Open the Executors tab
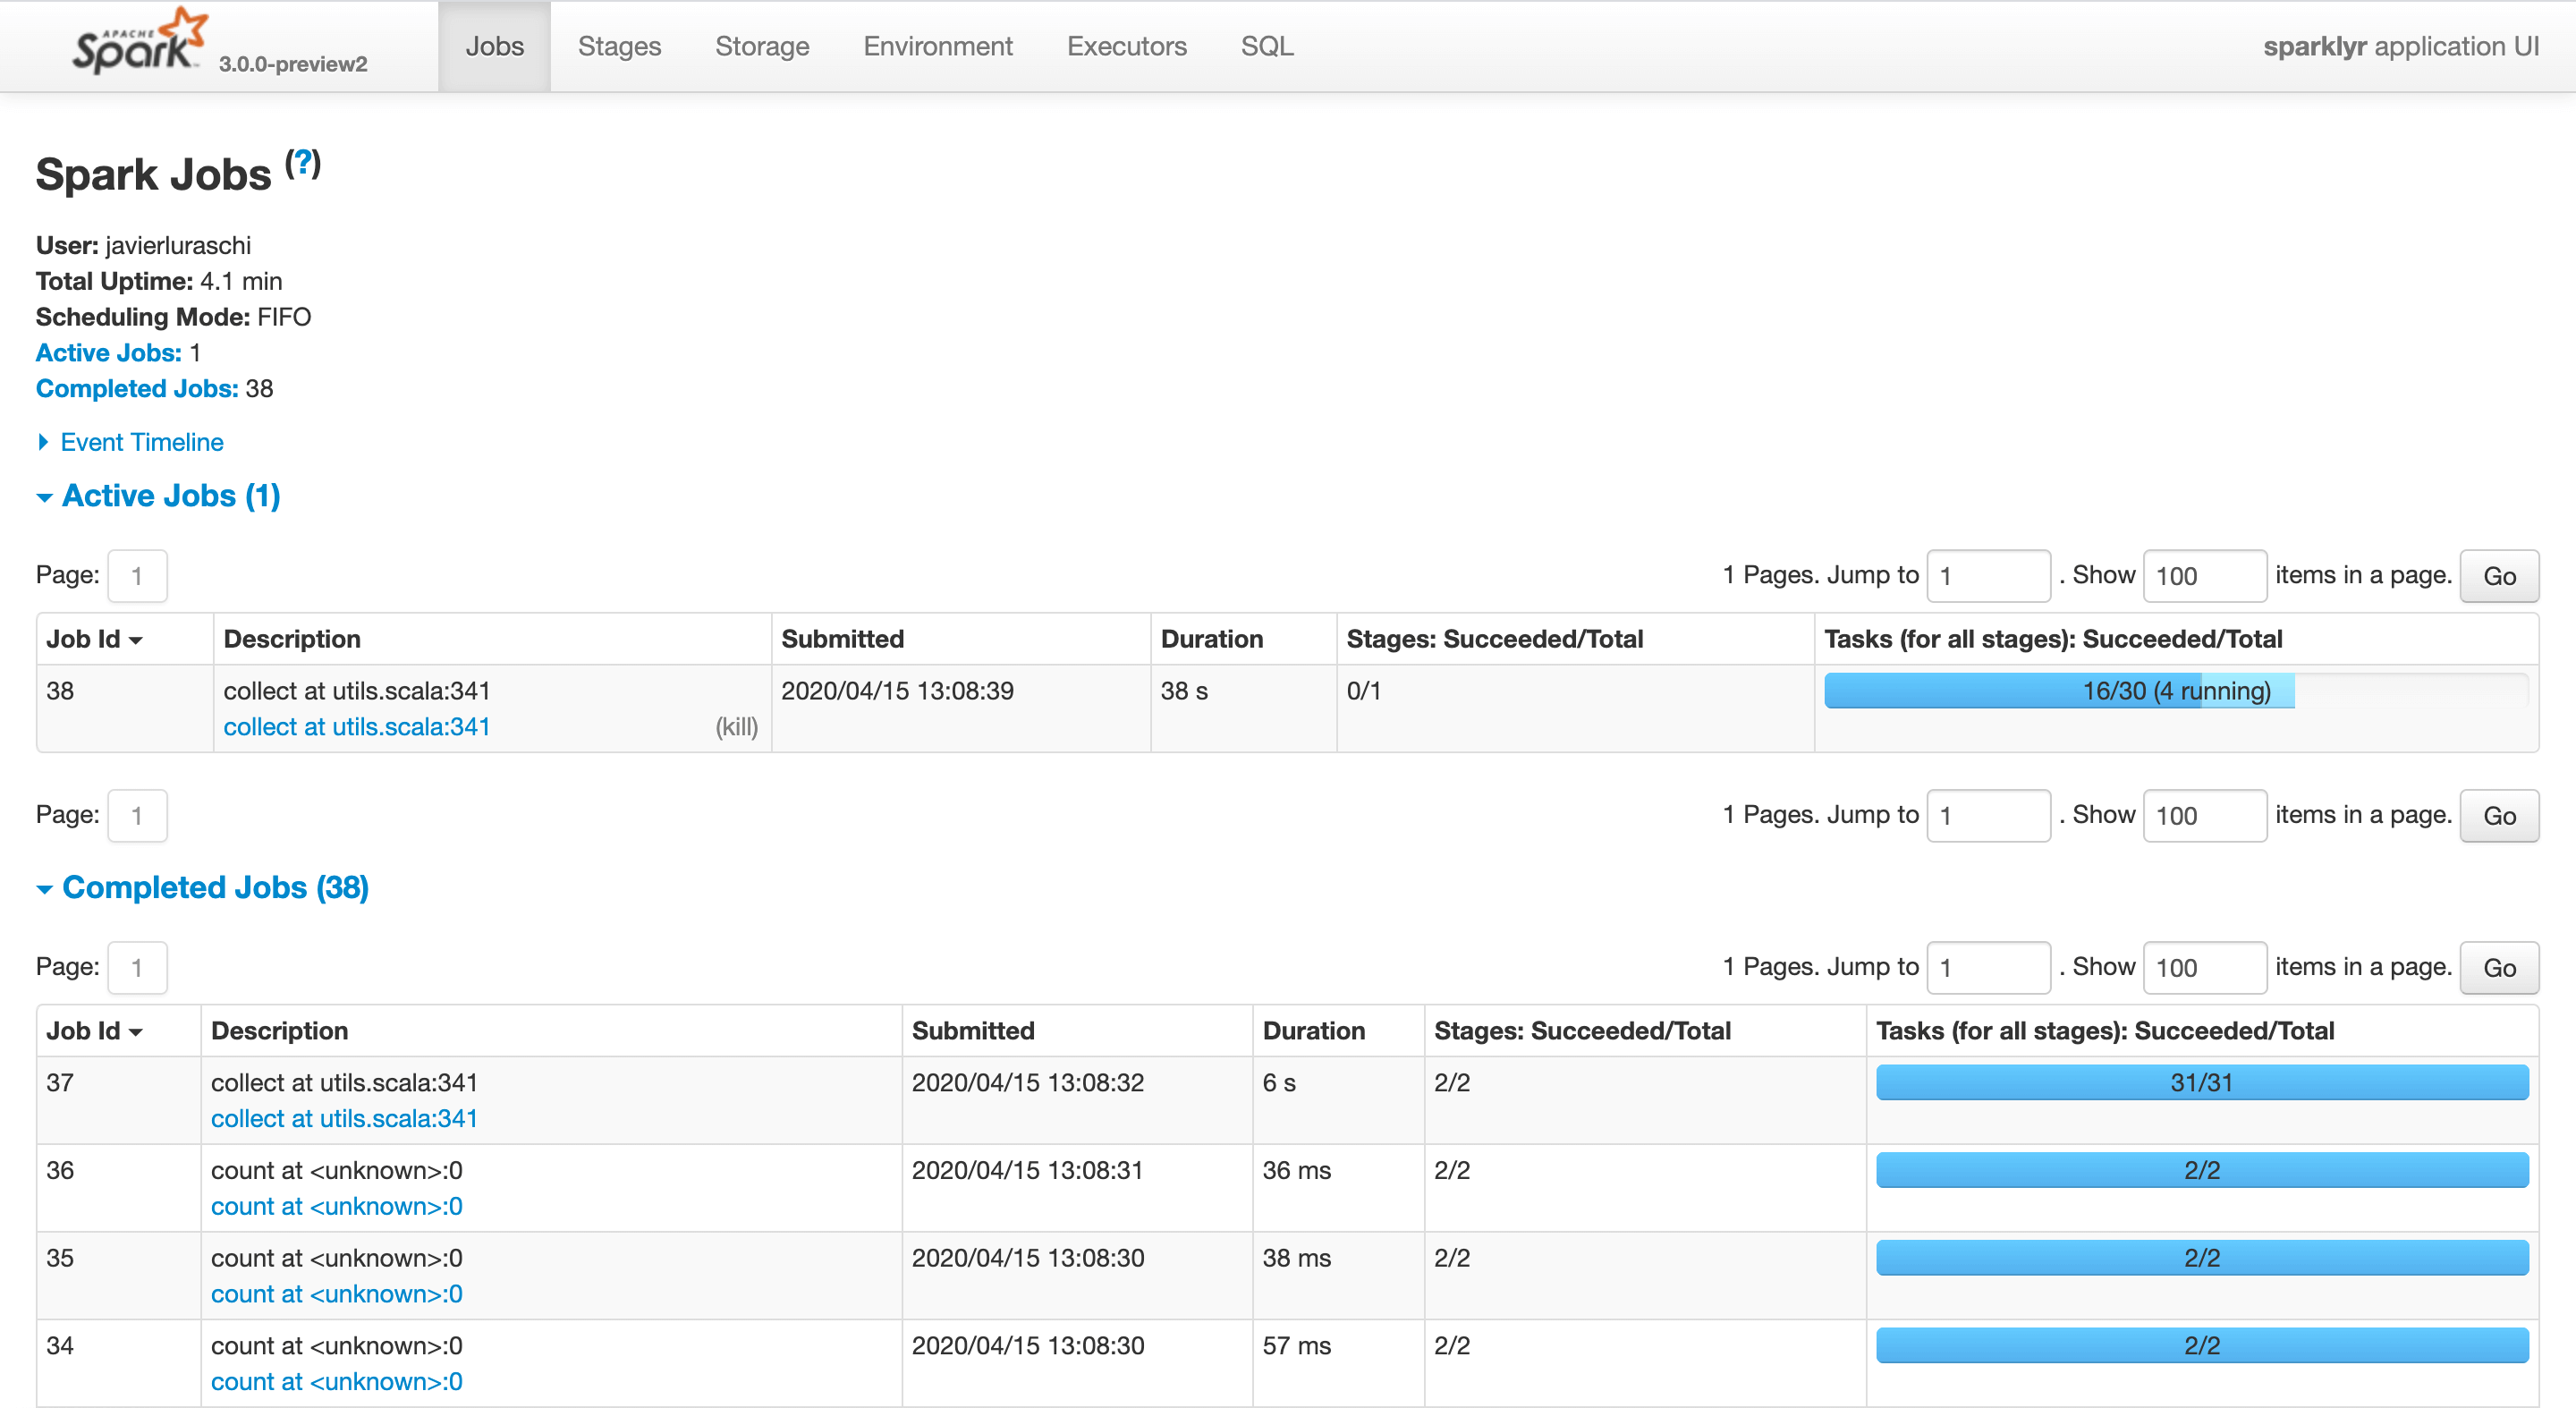The height and width of the screenshot is (1408, 2576). (x=1126, y=46)
